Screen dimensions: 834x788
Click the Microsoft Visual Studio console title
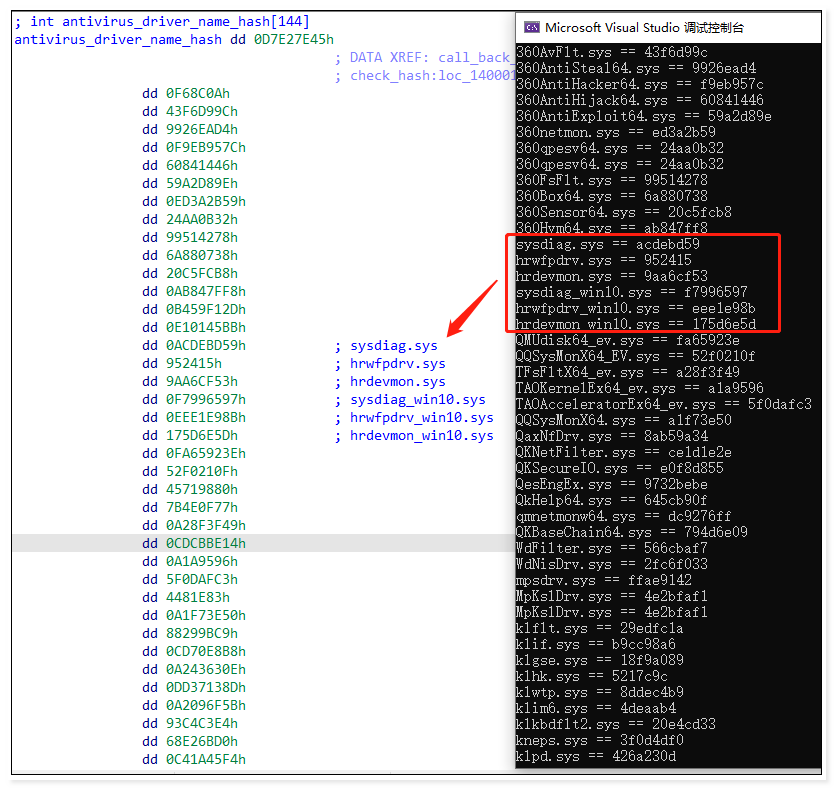[x=644, y=28]
